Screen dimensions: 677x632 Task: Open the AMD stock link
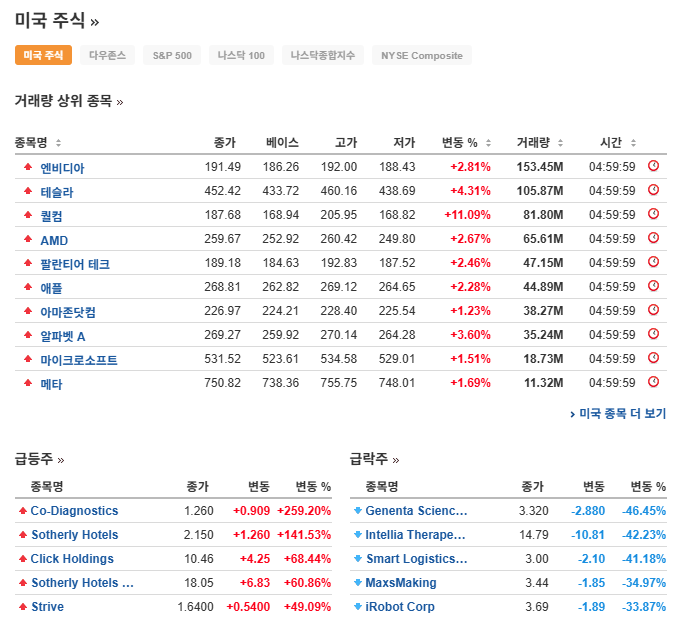pyautogui.click(x=54, y=240)
